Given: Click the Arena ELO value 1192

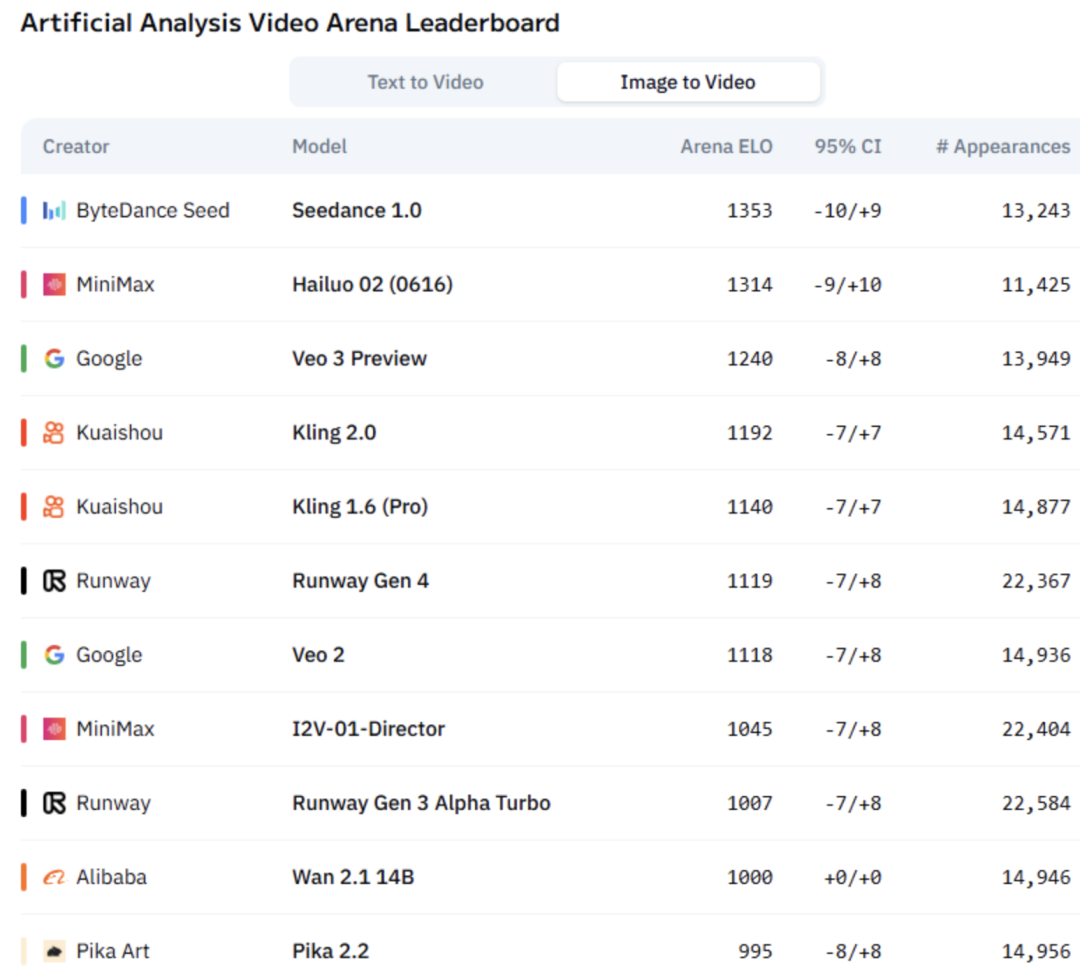Looking at the screenshot, I should pyautogui.click(x=750, y=433).
